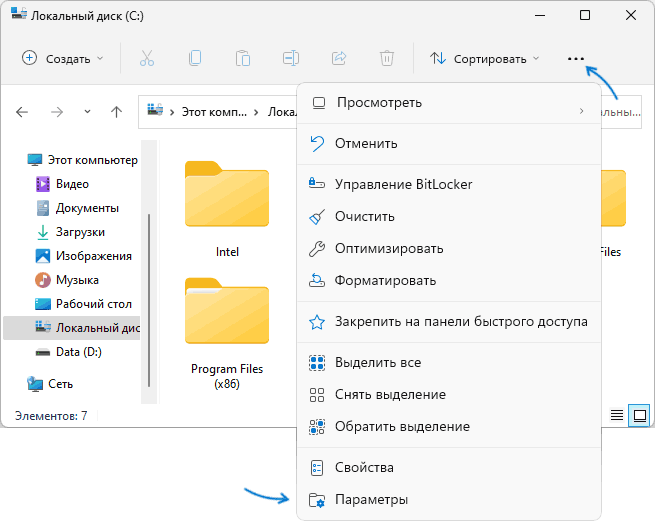Open Изображения in the sidebar
Screen dimensions: 655x521
(x=84, y=256)
